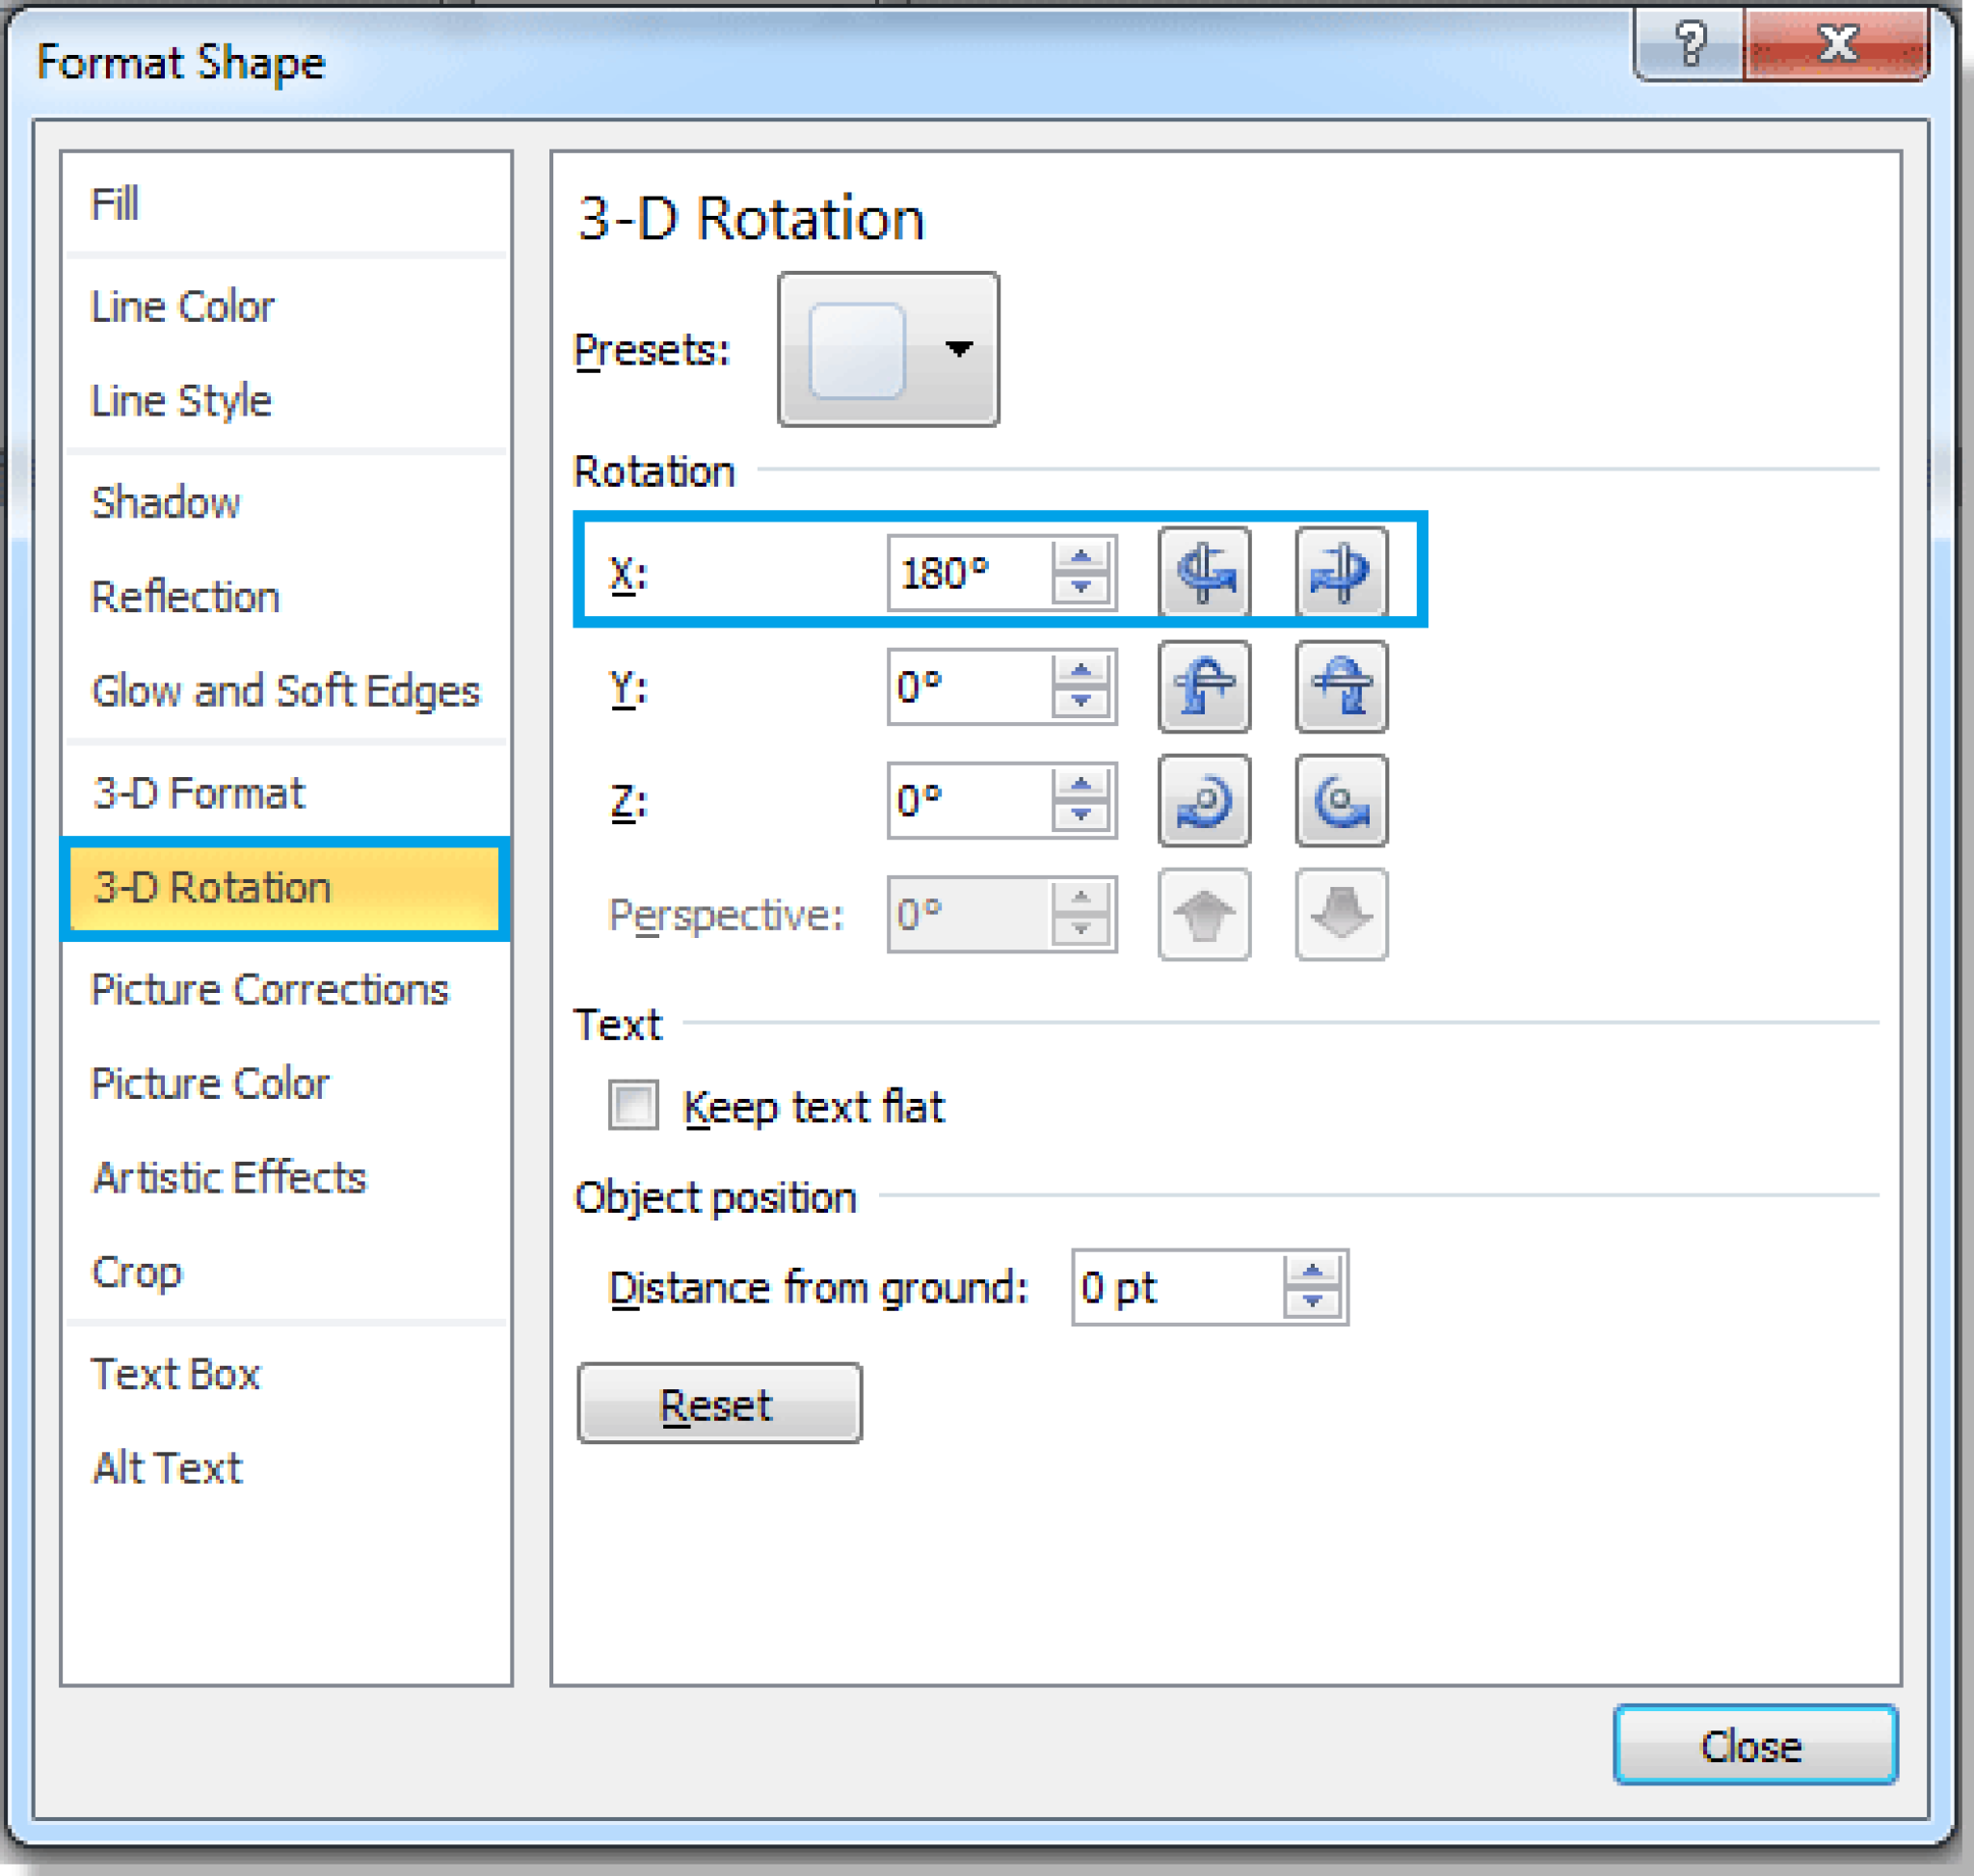Viewport: 1974px width, 1876px height.
Task: Open the Presets dropdown
Action: (x=960, y=350)
